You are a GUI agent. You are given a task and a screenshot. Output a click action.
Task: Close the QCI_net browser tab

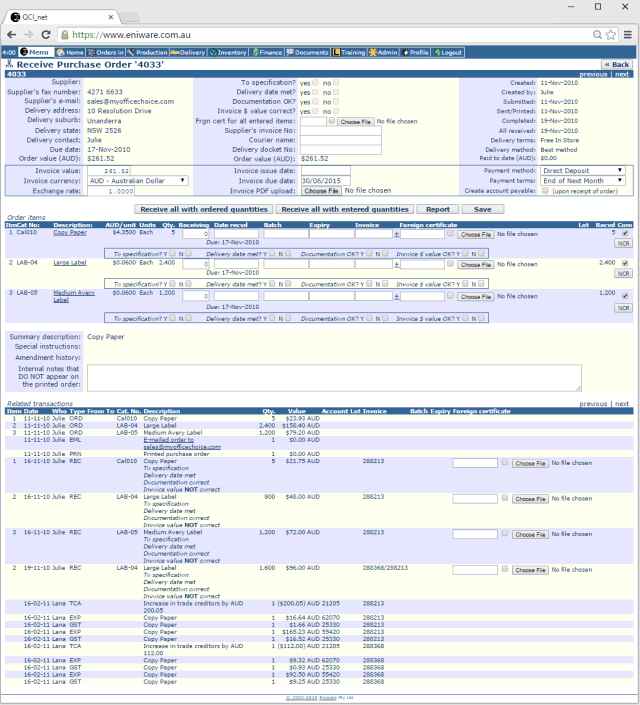pos(111,17)
